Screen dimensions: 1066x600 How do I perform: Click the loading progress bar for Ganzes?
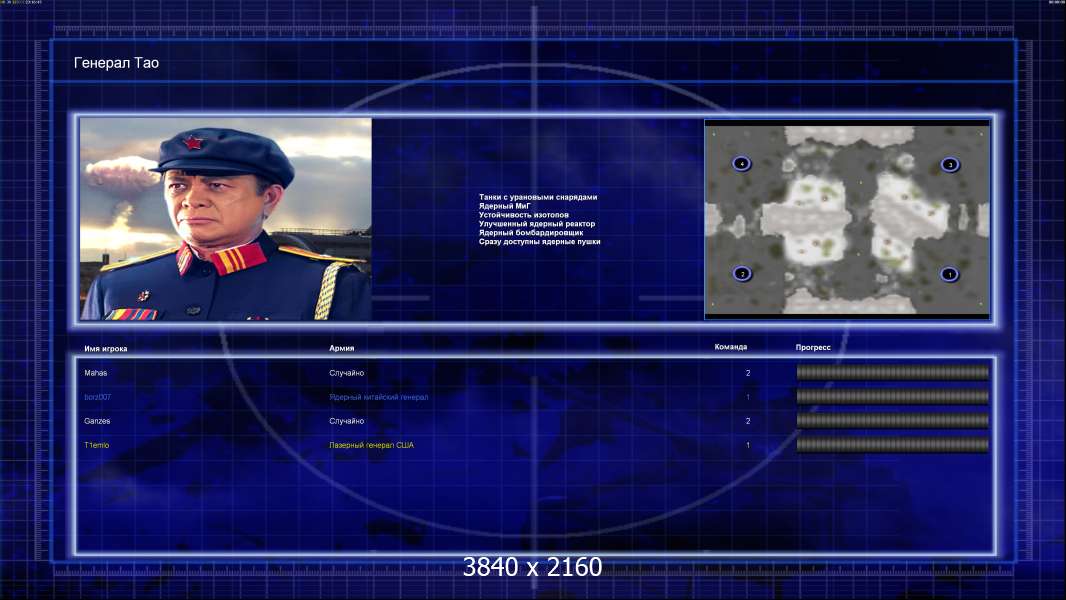click(893, 421)
